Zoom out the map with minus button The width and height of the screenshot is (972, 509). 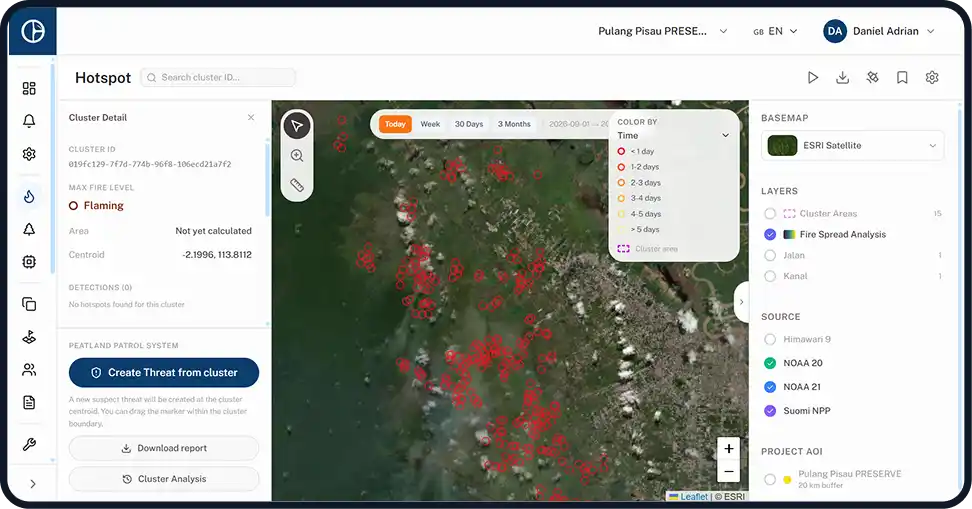coord(729,471)
